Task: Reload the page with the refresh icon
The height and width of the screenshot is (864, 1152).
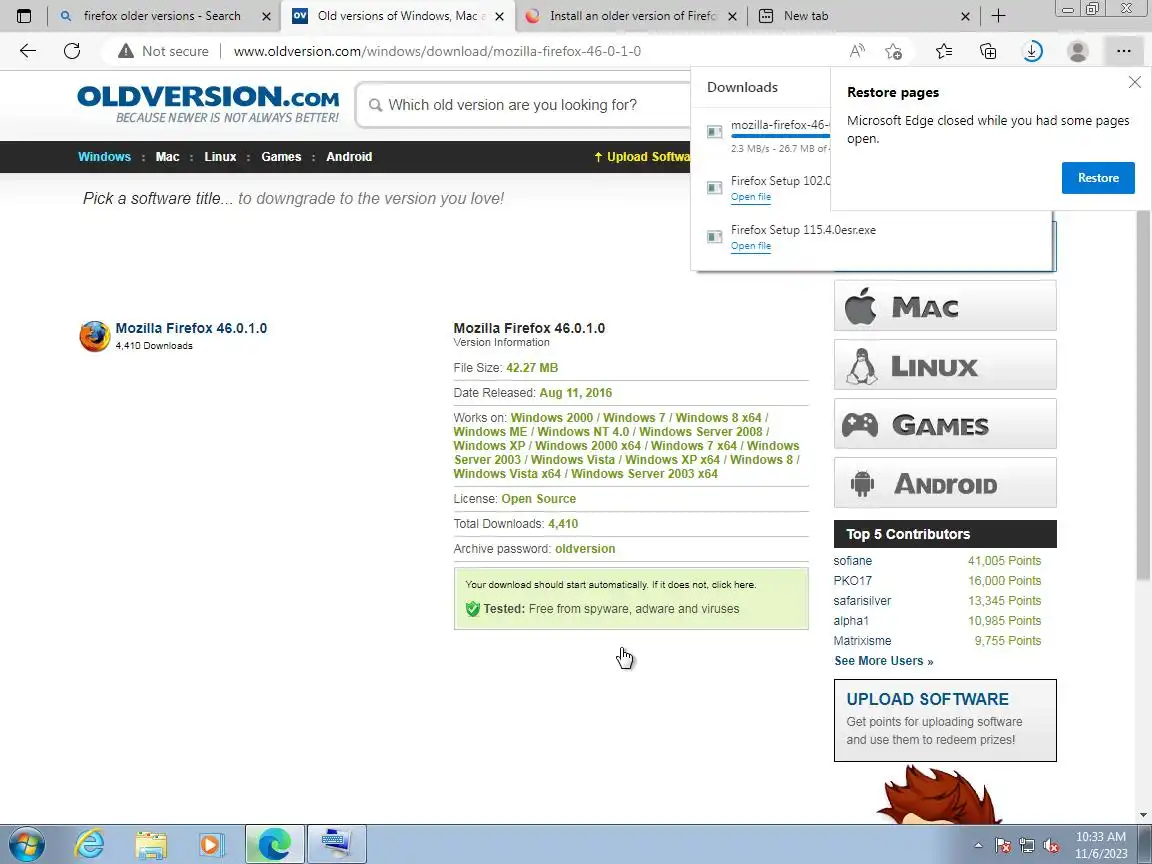Action: coord(72,51)
